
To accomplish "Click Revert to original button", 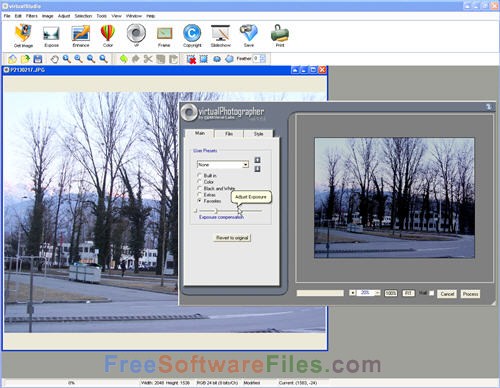I will [232, 238].
